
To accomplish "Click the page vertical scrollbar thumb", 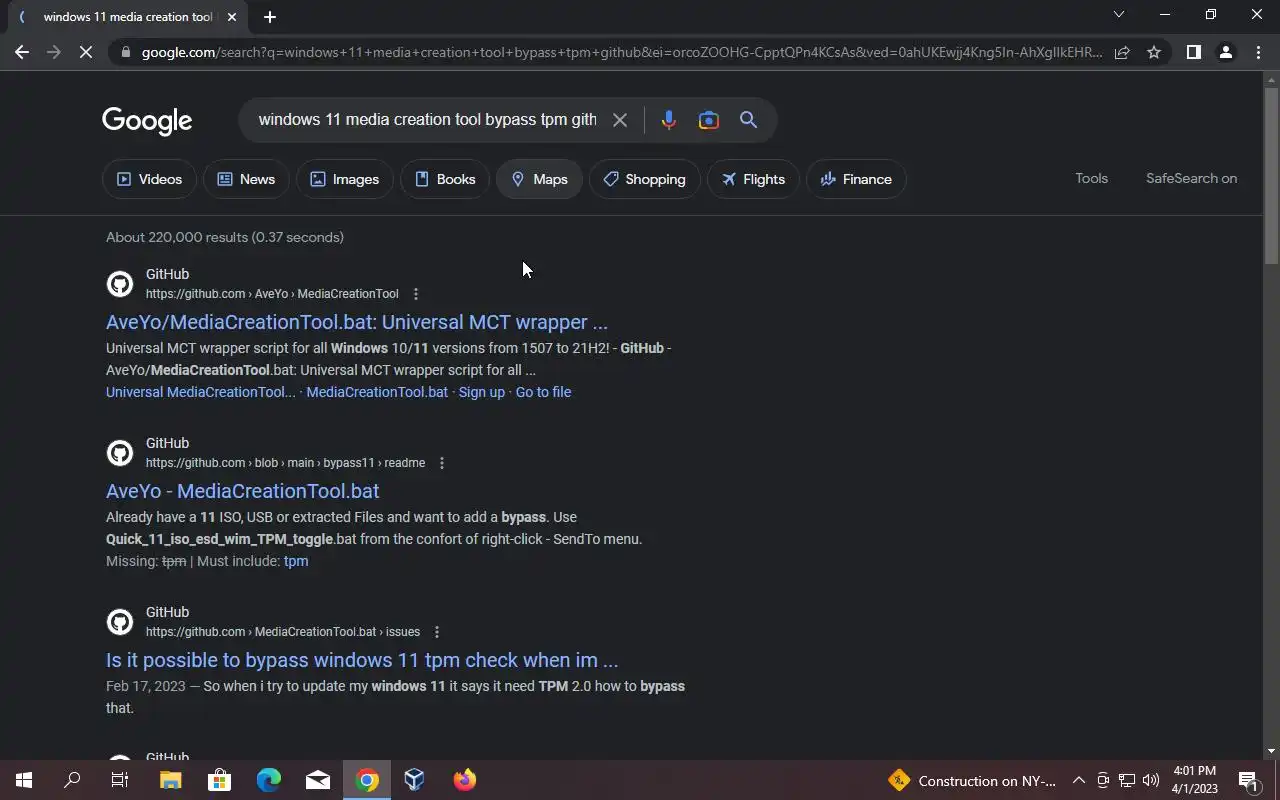I will (1271, 175).
